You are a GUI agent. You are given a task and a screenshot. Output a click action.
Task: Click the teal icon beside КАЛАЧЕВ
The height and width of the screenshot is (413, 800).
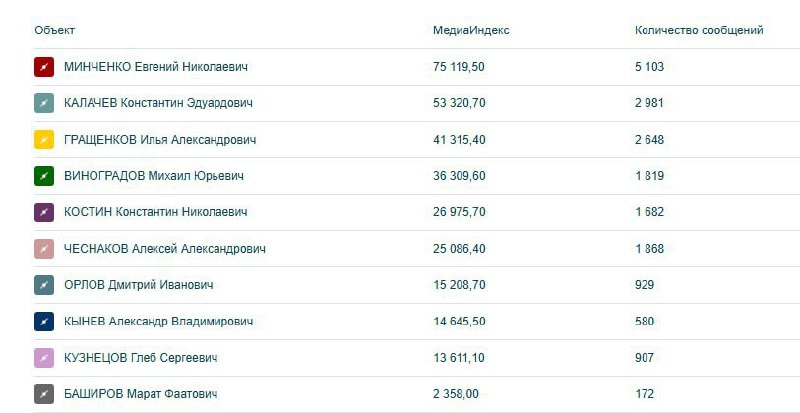tap(44, 103)
